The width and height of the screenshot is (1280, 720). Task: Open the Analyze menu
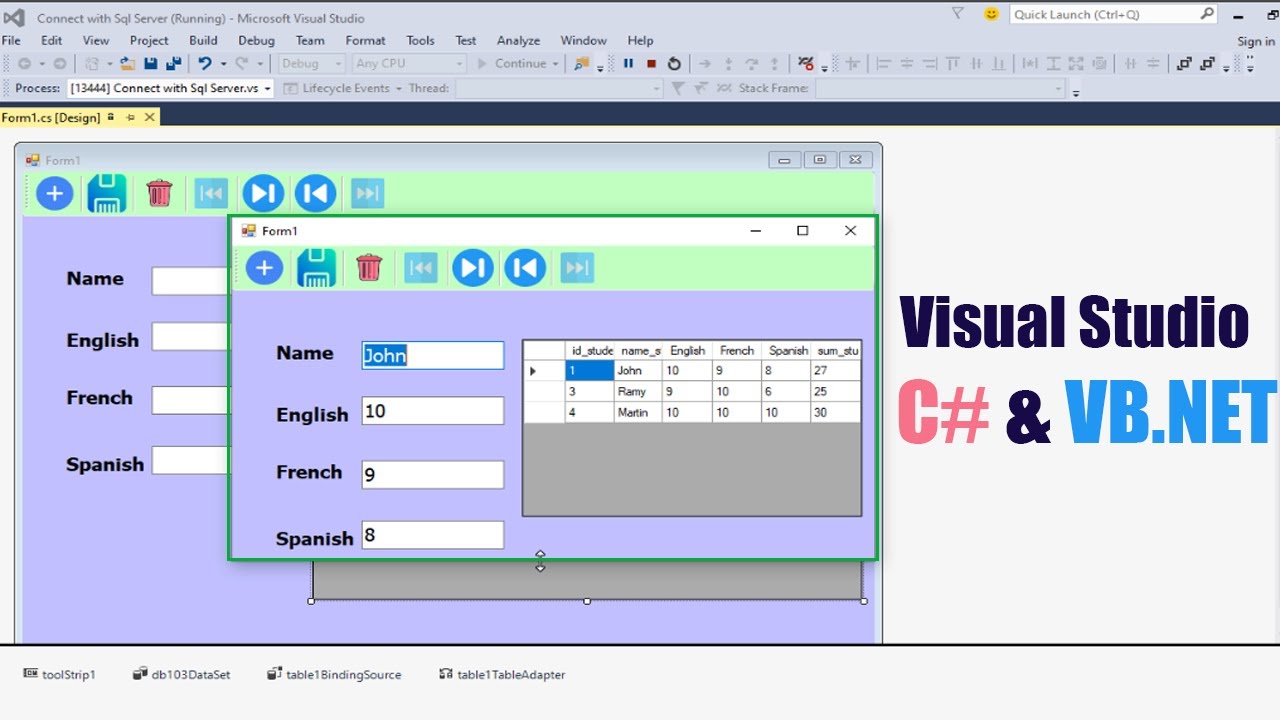(x=518, y=40)
